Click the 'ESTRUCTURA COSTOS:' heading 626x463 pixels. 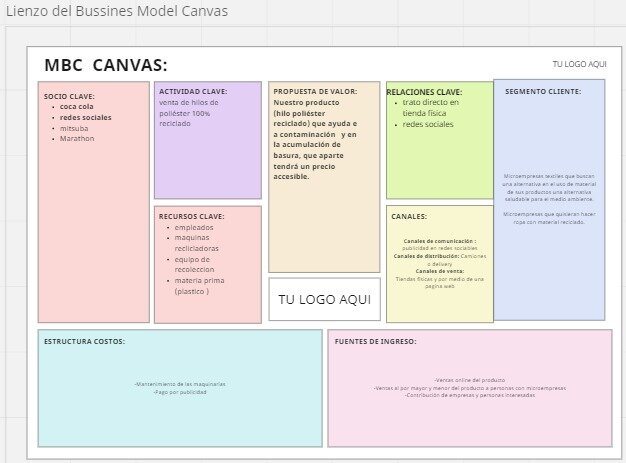(84, 341)
